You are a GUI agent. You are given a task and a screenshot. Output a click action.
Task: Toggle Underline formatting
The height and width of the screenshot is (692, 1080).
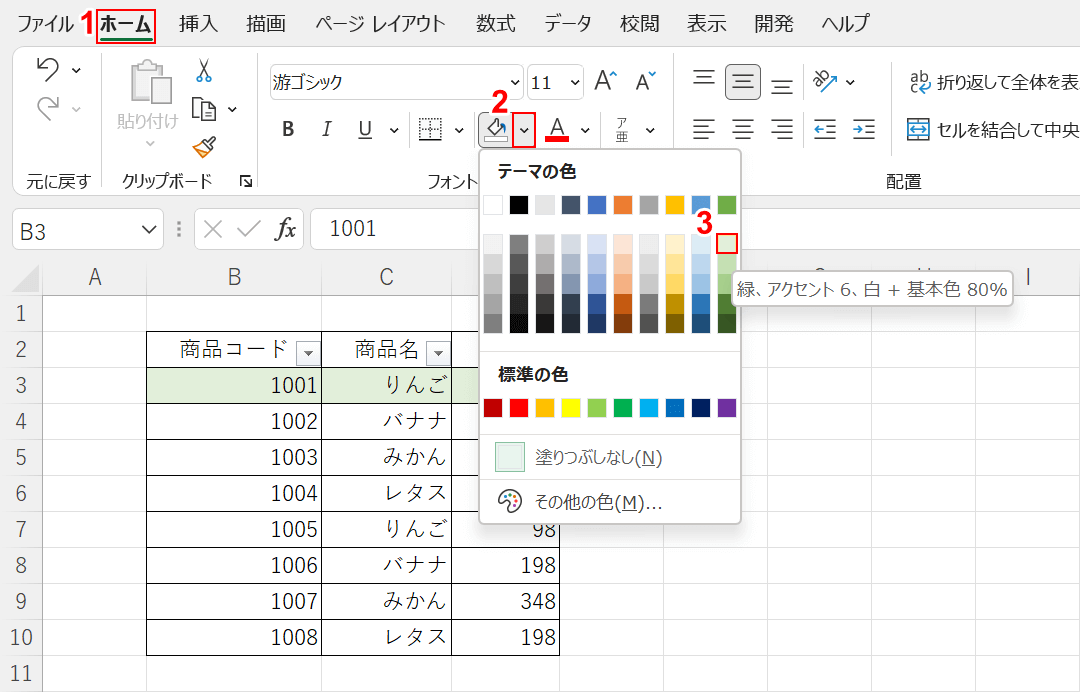tap(365, 129)
